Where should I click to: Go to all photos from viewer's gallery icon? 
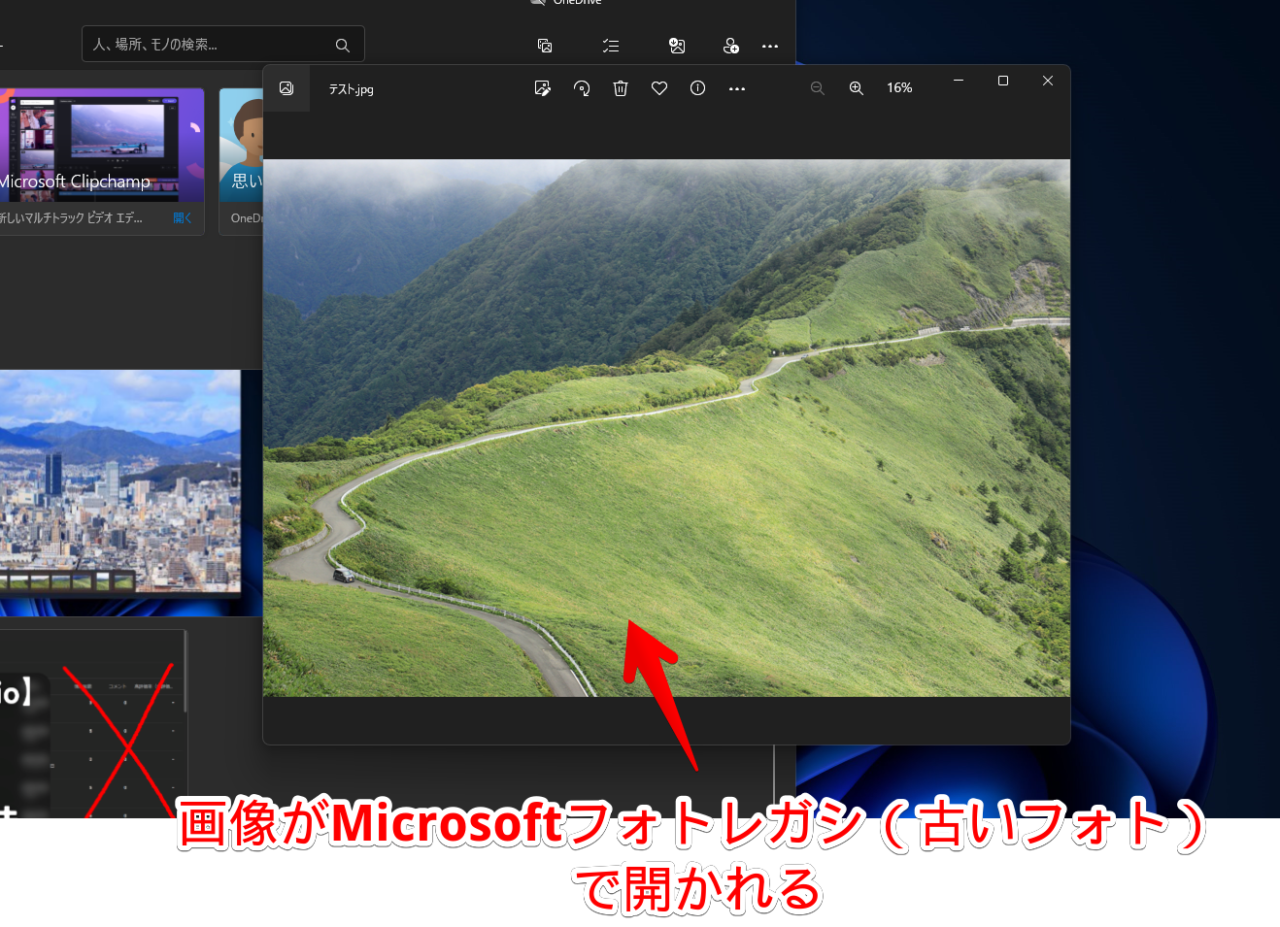pyautogui.click(x=287, y=88)
